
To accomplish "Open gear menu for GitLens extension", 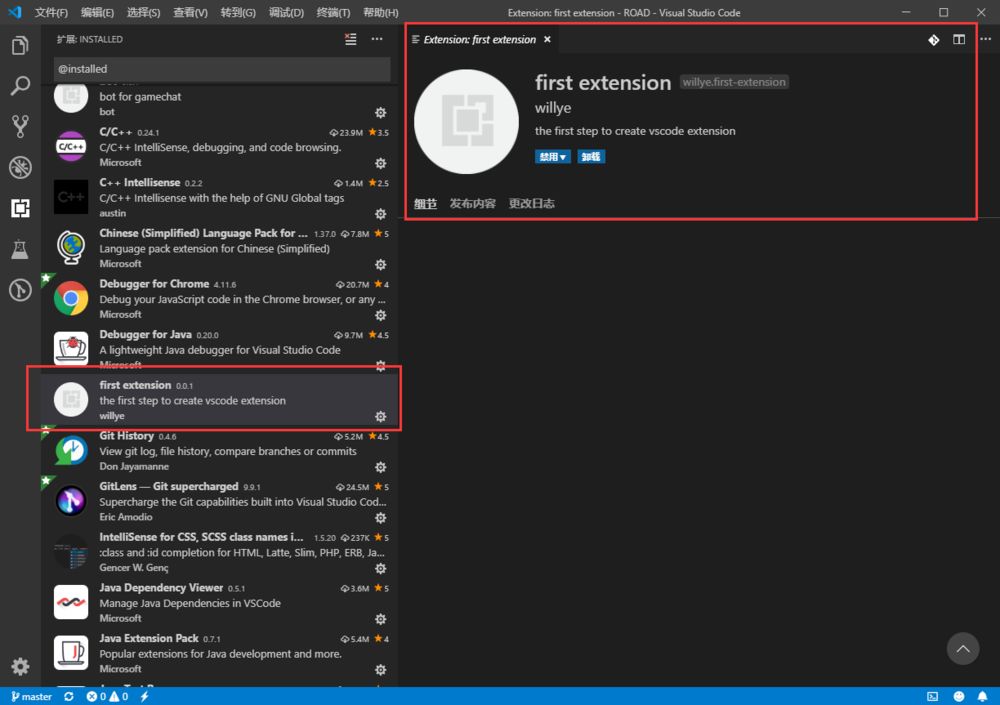I will click(x=381, y=518).
